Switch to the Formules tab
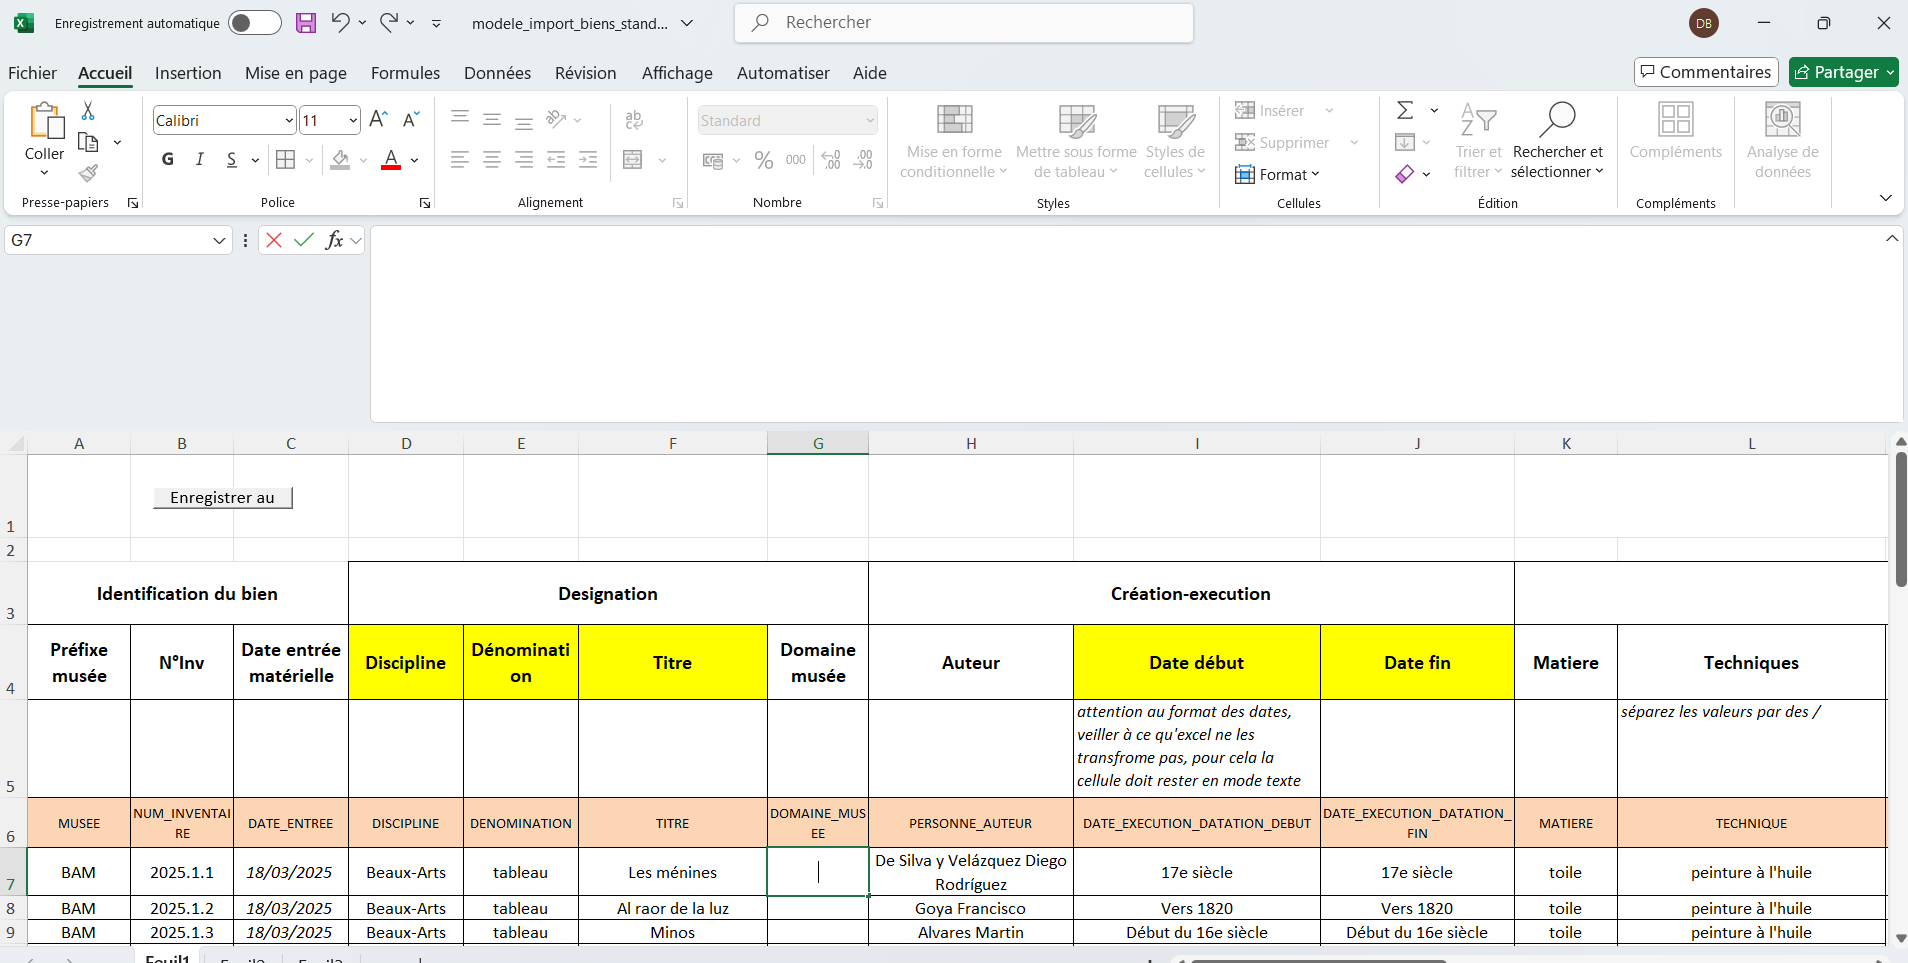The width and height of the screenshot is (1908, 963). [405, 73]
